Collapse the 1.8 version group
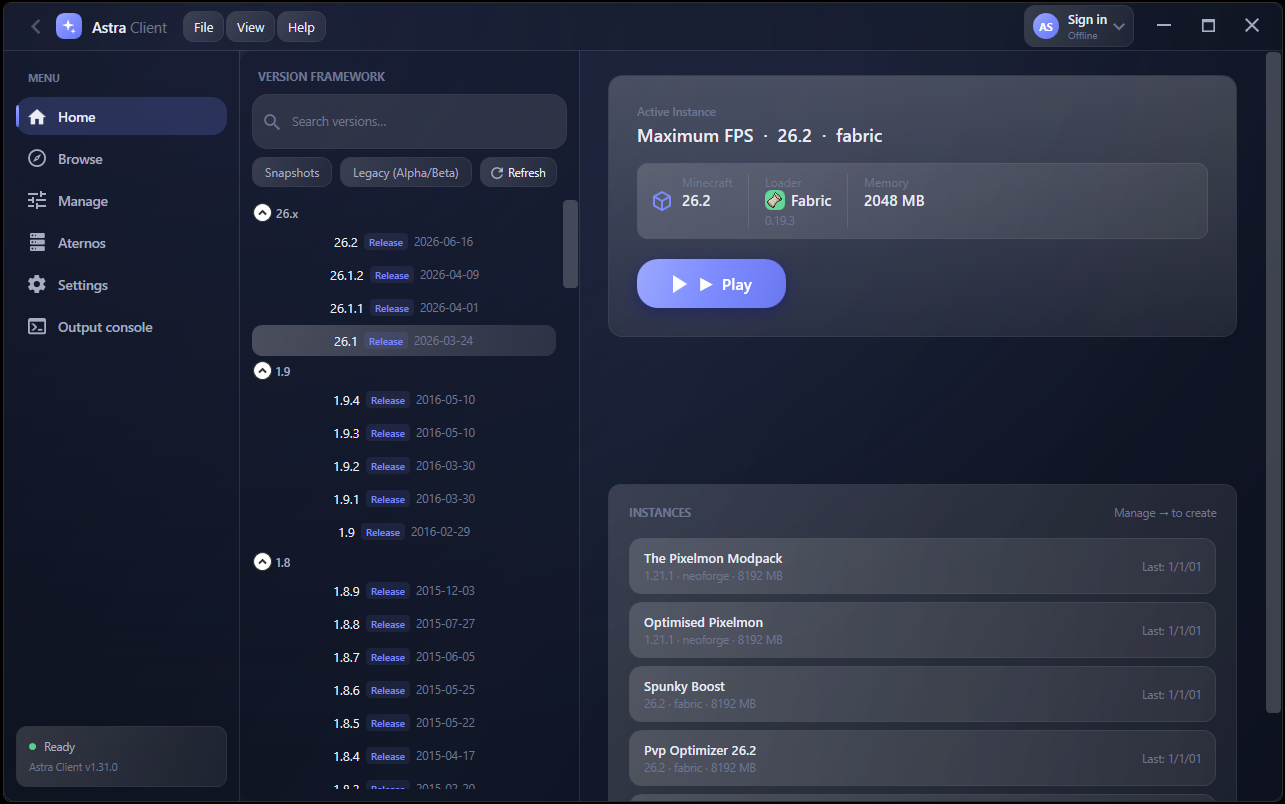 click(262, 562)
